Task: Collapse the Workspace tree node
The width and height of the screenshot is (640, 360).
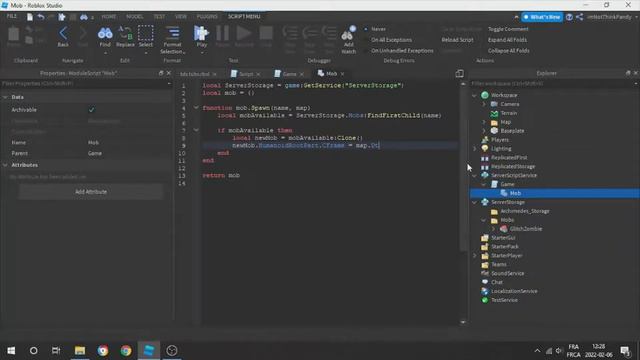Action: pyautogui.click(x=474, y=95)
